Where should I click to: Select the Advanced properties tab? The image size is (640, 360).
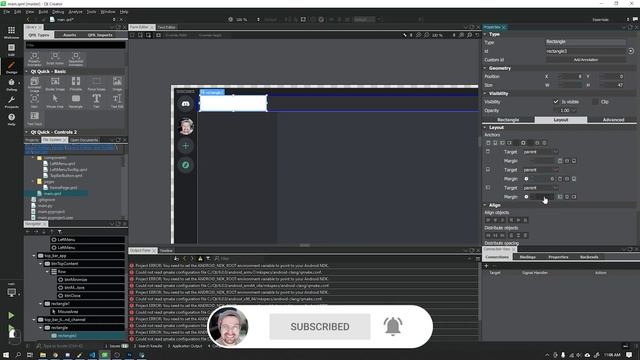[613, 120]
